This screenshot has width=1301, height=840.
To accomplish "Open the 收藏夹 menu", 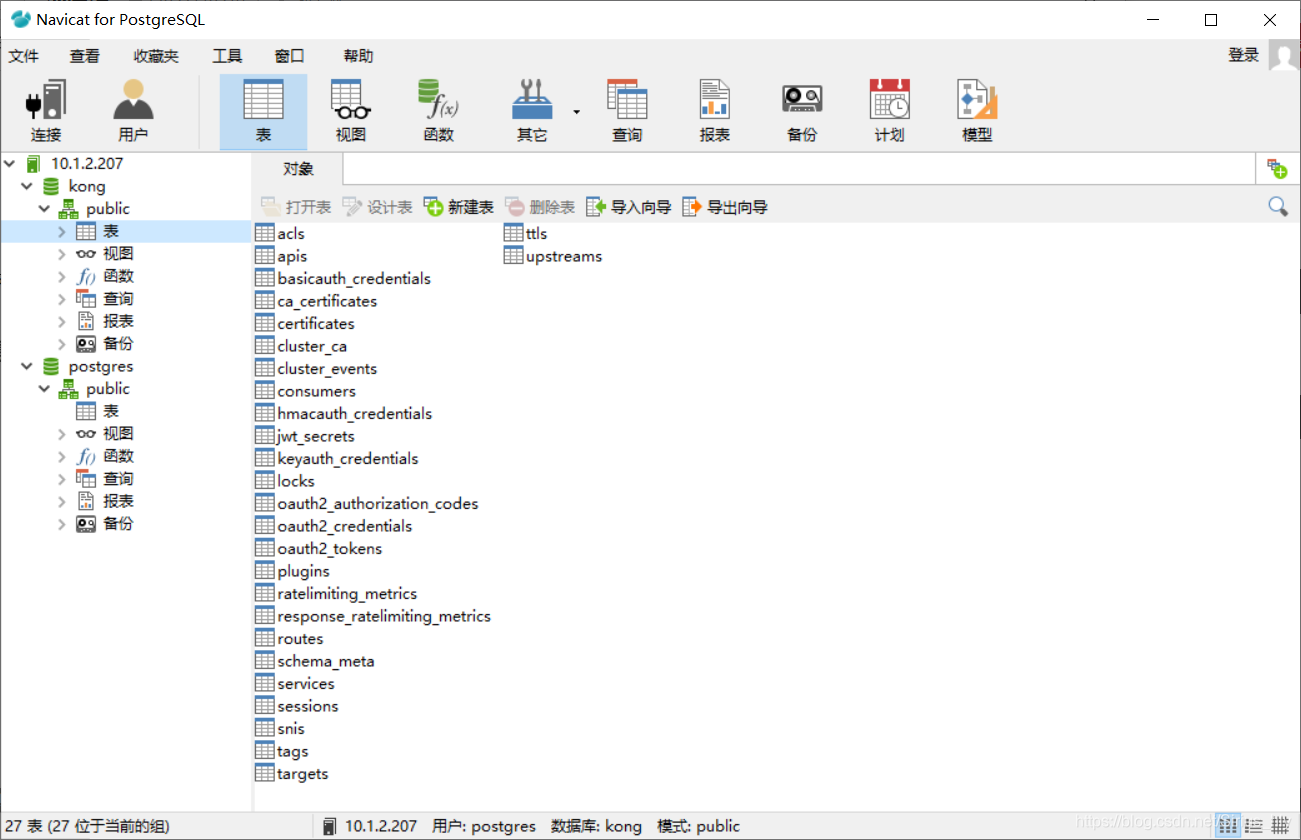I will tap(155, 56).
